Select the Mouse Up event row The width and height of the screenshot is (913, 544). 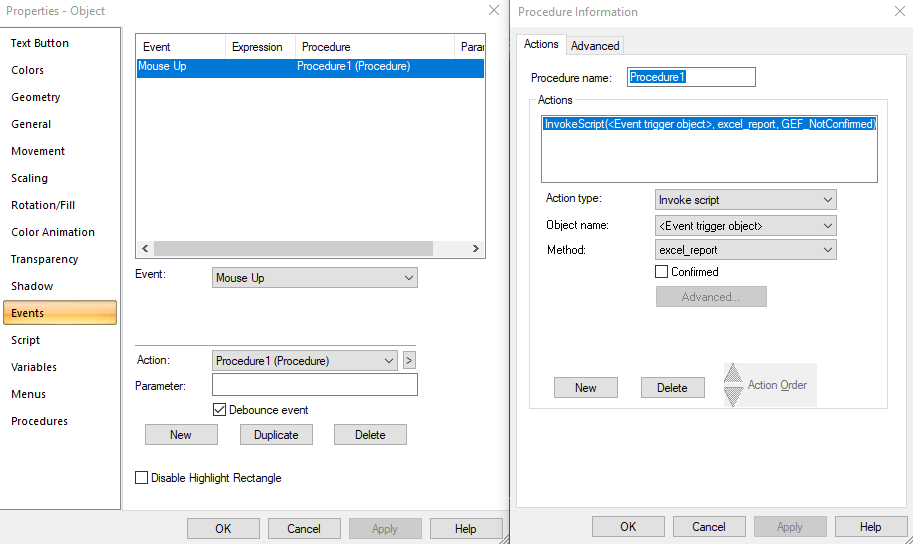point(310,67)
